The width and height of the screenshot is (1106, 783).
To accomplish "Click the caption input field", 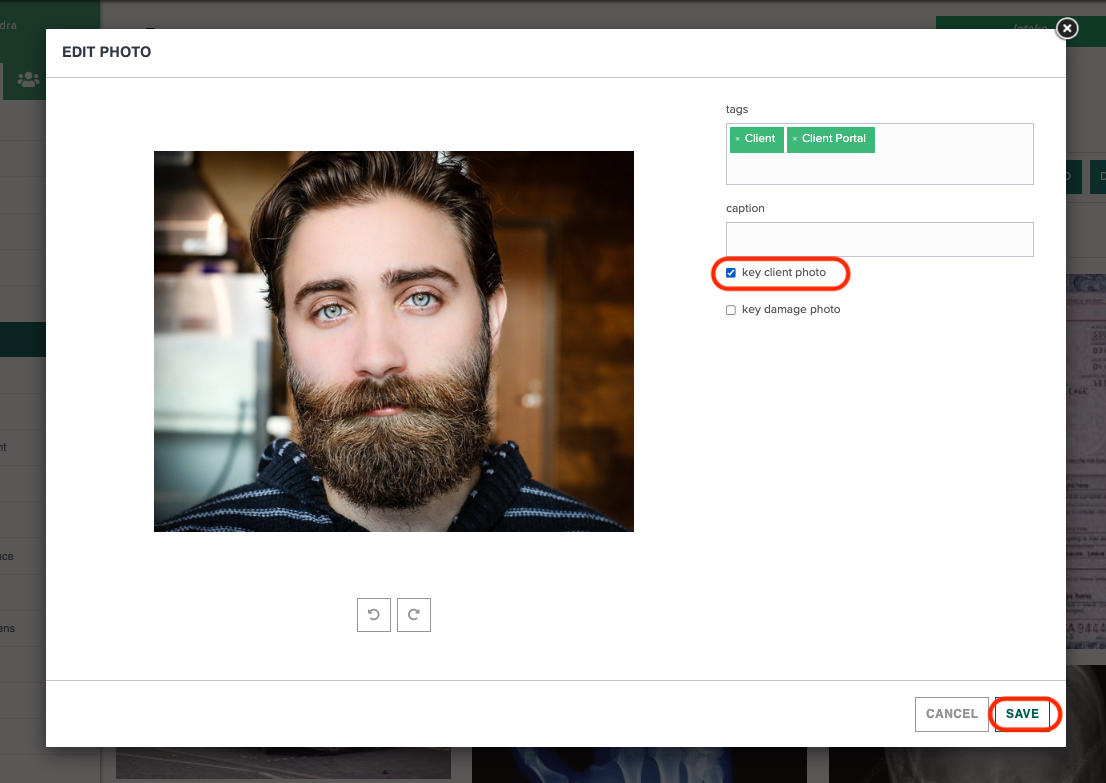I will tap(880, 240).
